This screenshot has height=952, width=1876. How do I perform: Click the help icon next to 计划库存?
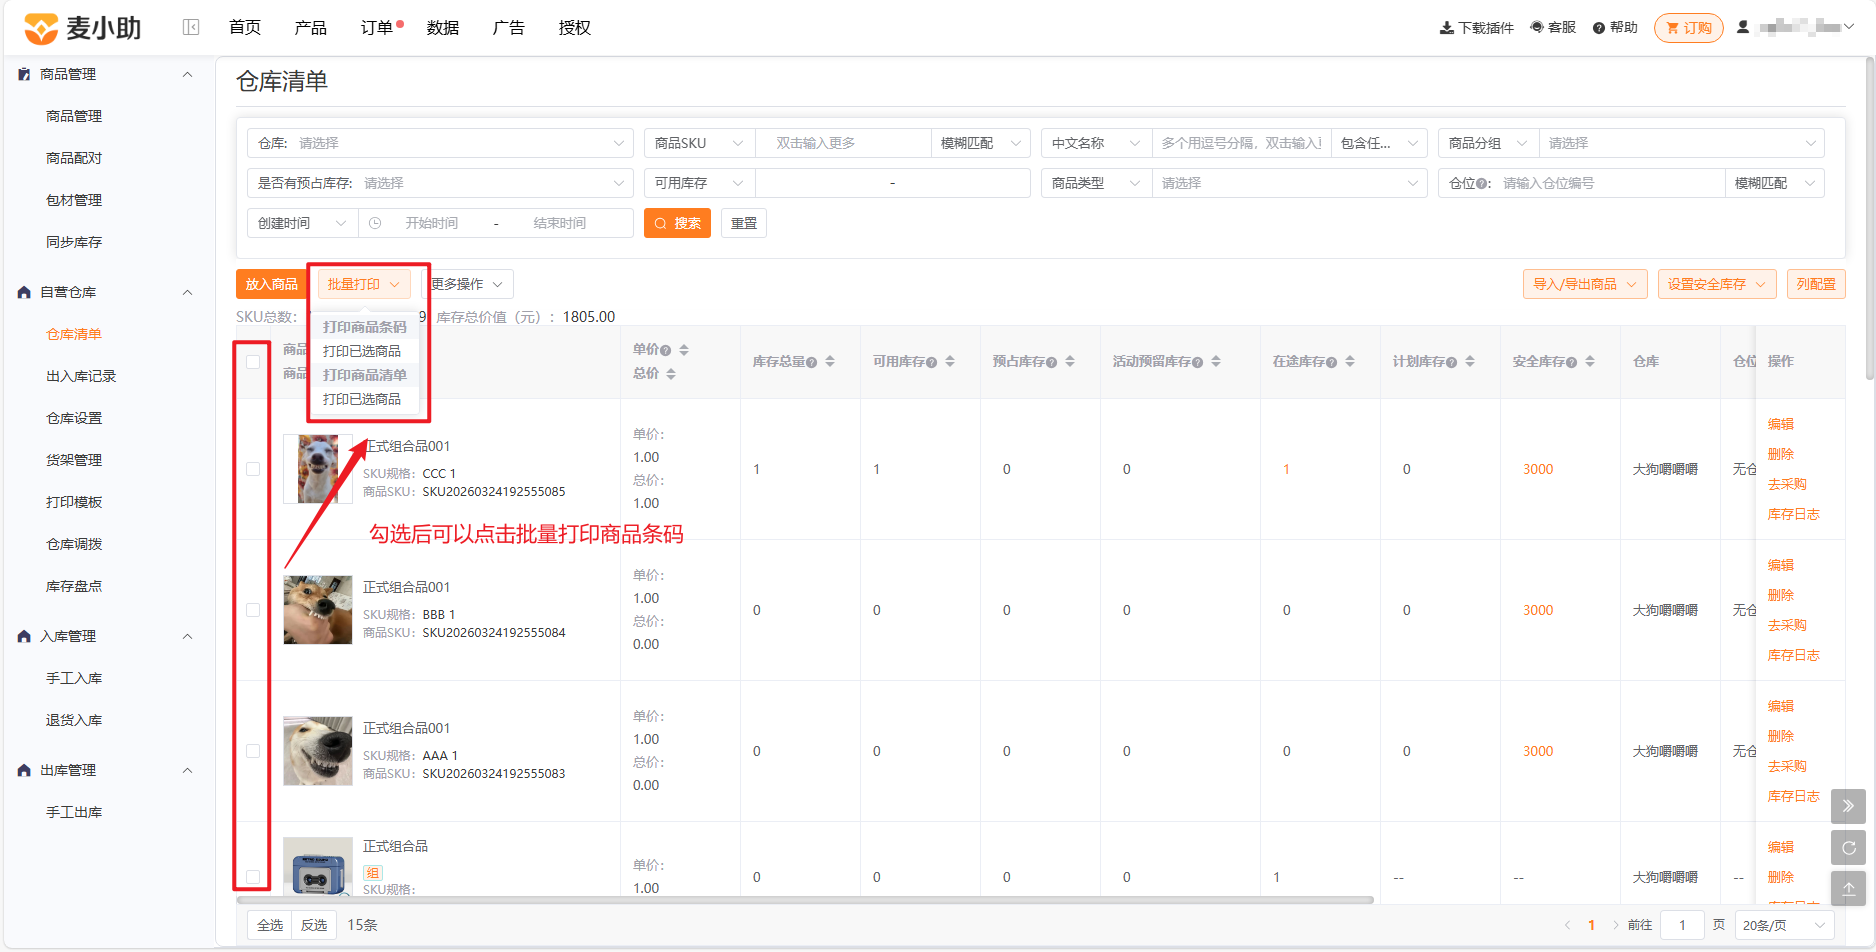coord(1451,362)
